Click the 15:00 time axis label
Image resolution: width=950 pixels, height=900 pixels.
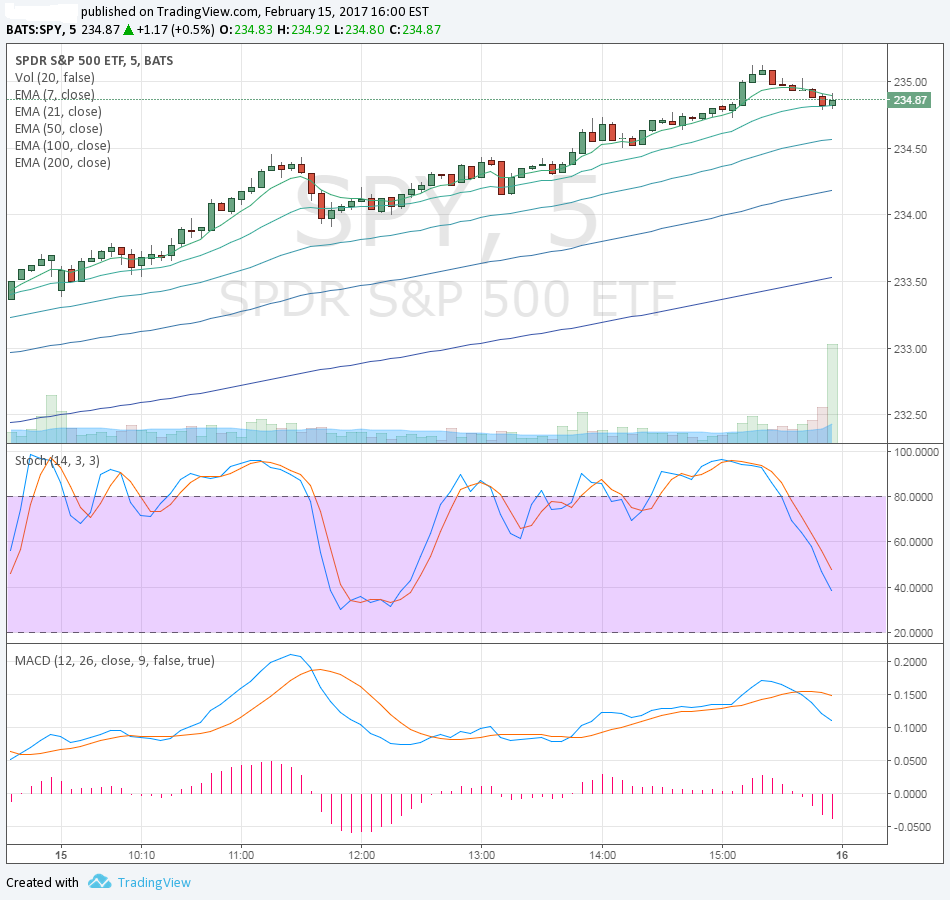[723, 856]
